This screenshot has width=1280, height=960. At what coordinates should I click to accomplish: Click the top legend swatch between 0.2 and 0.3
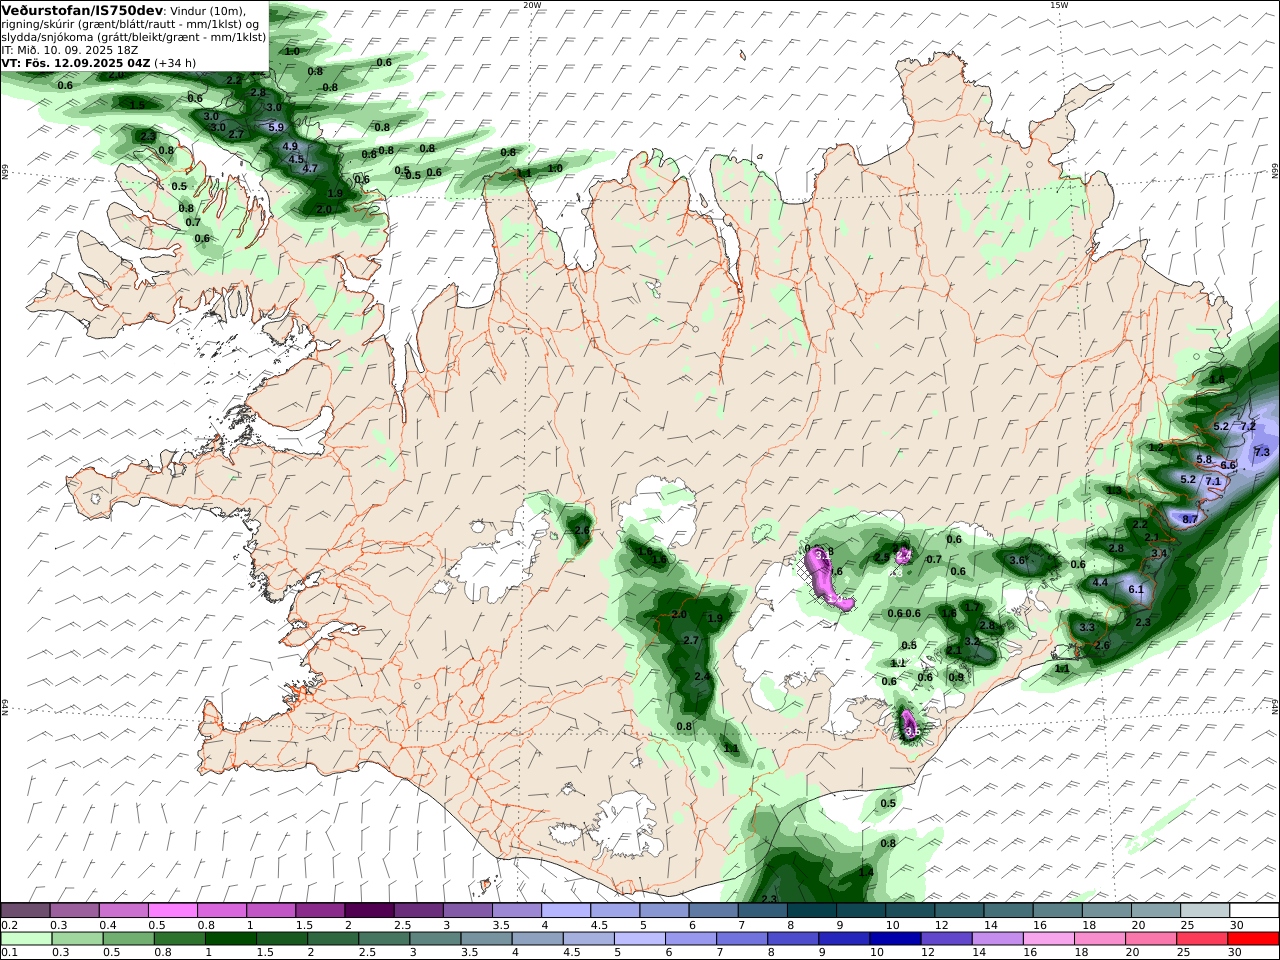[25, 910]
